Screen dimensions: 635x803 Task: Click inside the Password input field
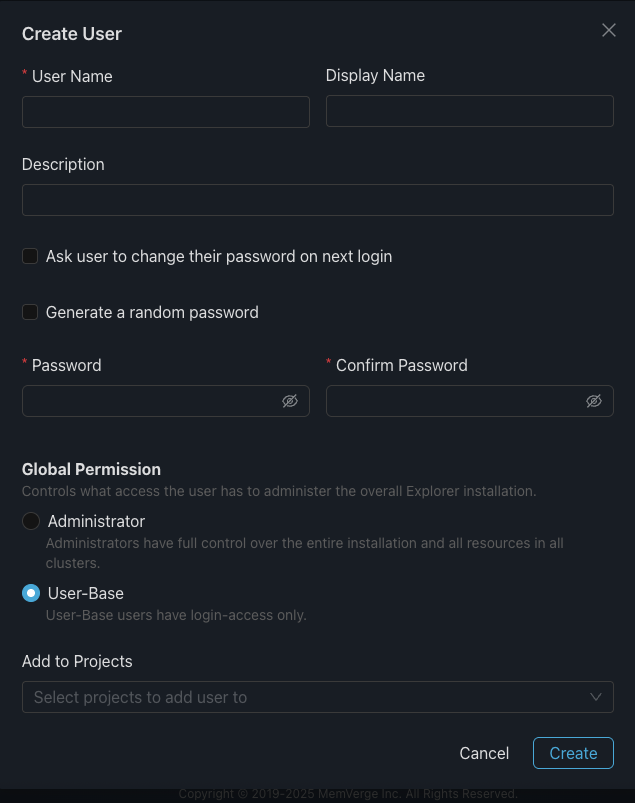[x=150, y=401]
